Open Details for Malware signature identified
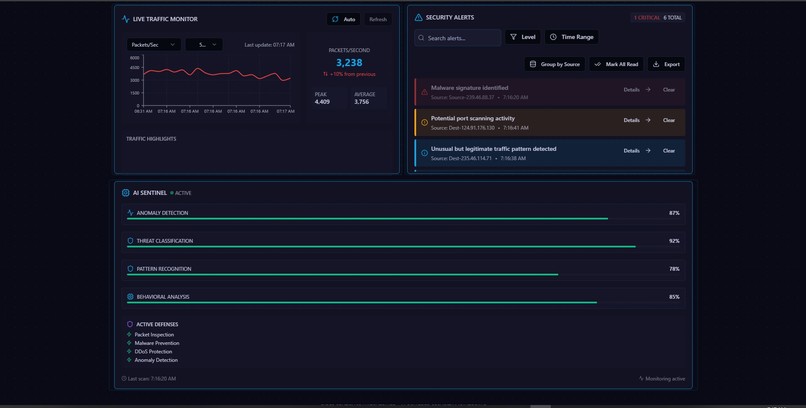 [637, 89]
